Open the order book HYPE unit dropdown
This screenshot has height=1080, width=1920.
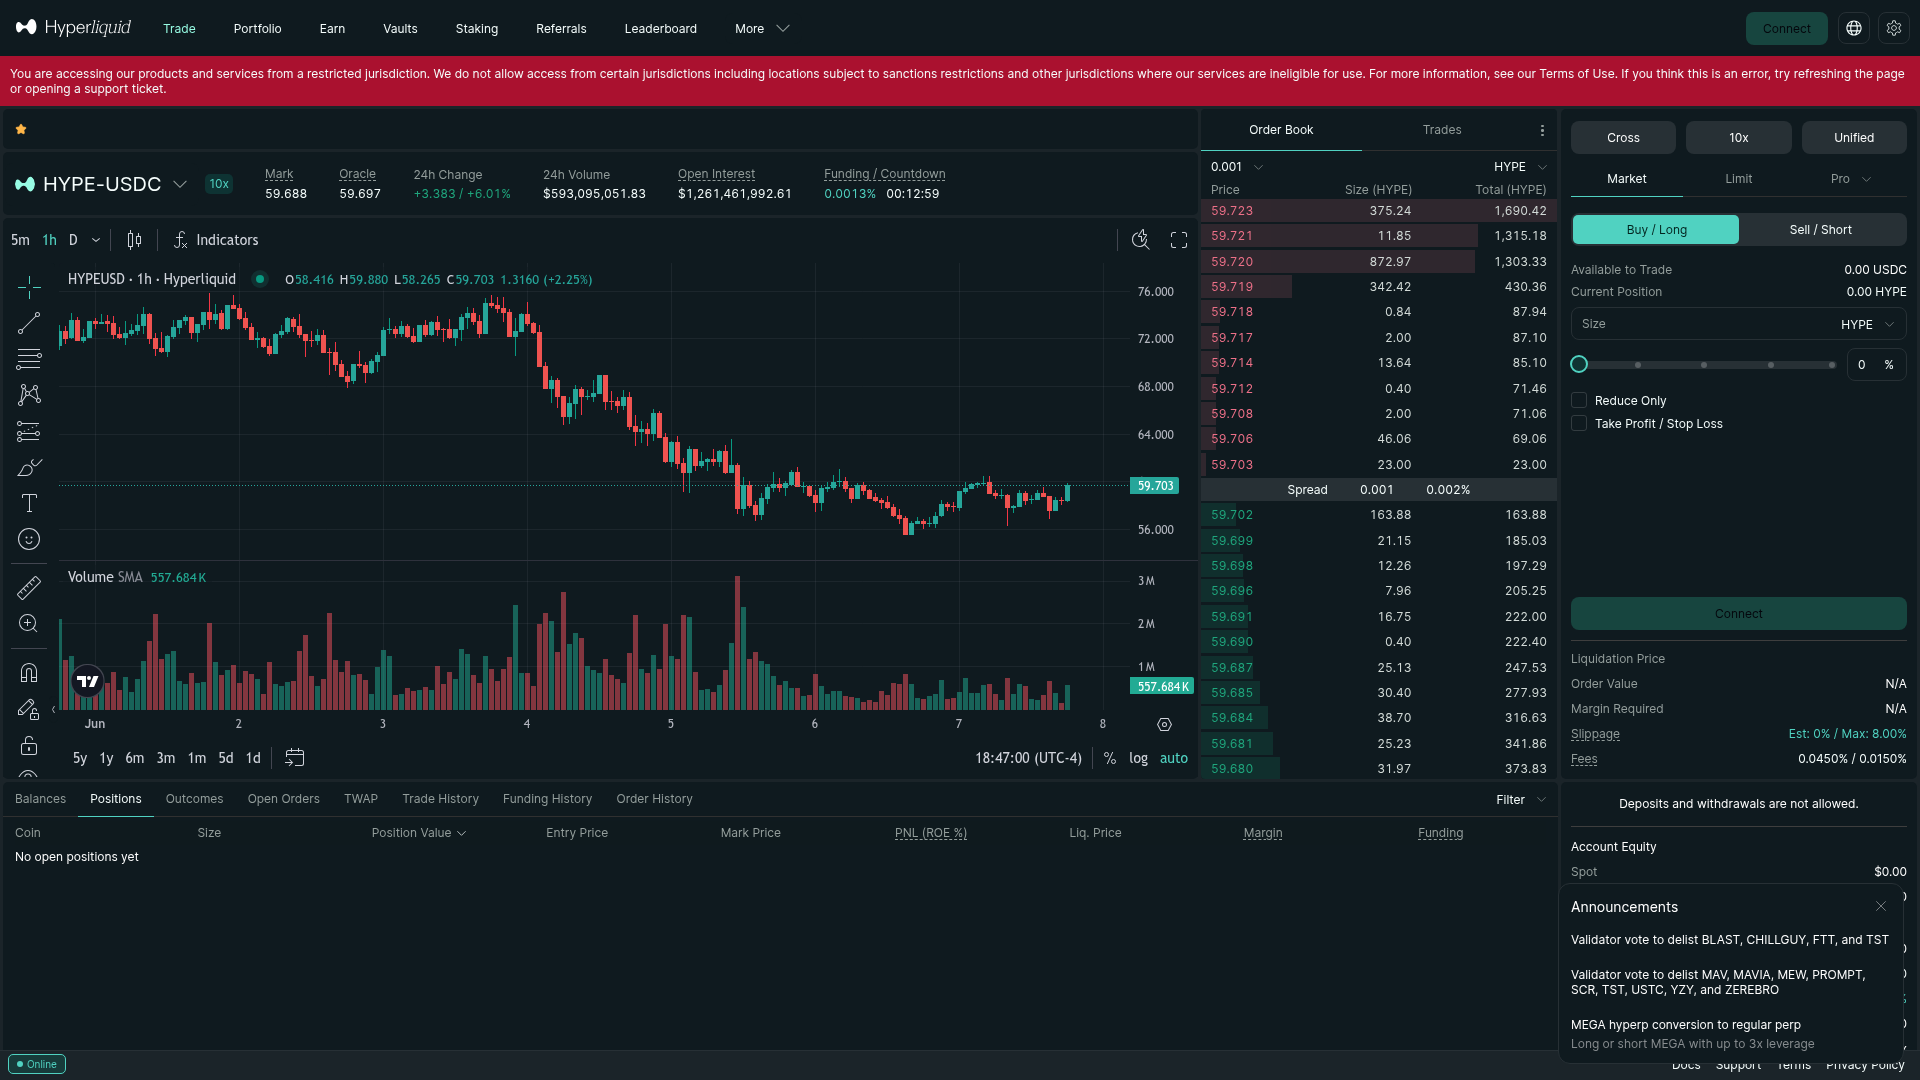1520,167
